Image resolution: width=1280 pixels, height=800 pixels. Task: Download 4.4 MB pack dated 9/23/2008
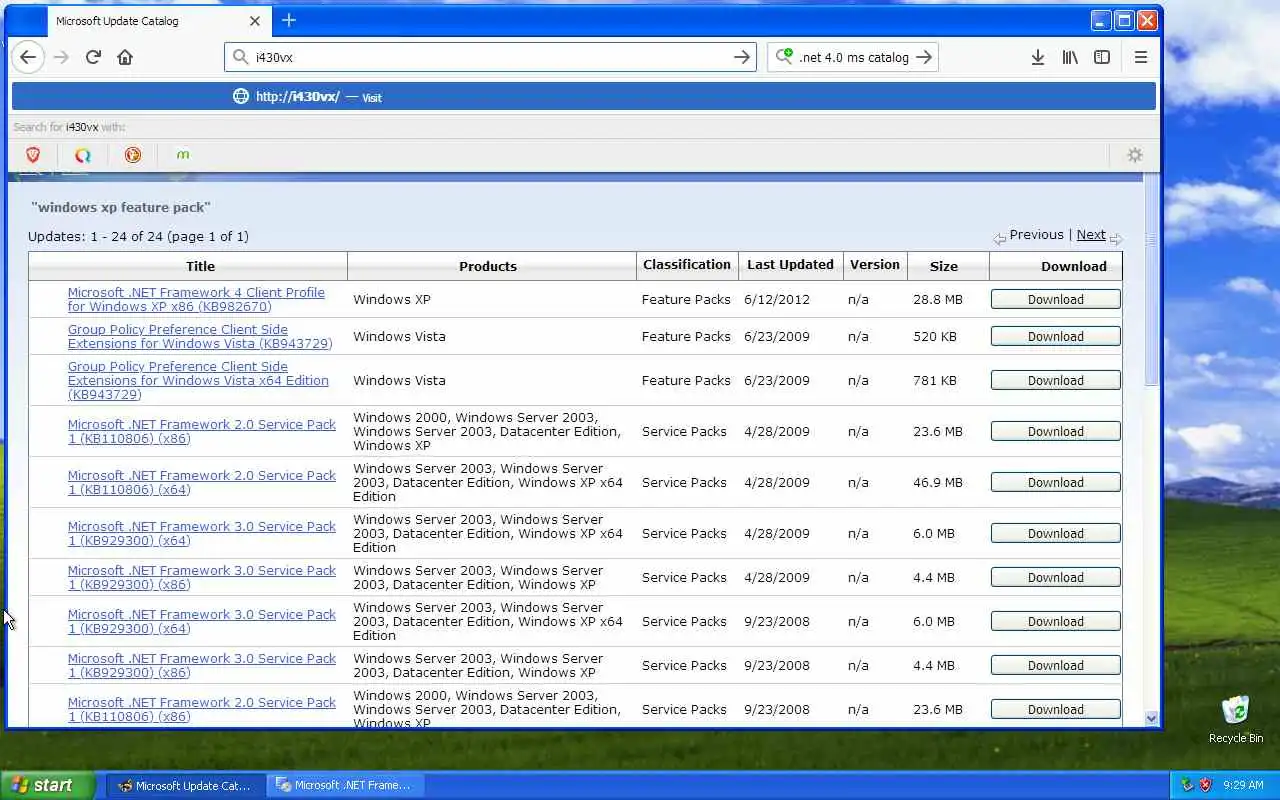[1055, 665]
